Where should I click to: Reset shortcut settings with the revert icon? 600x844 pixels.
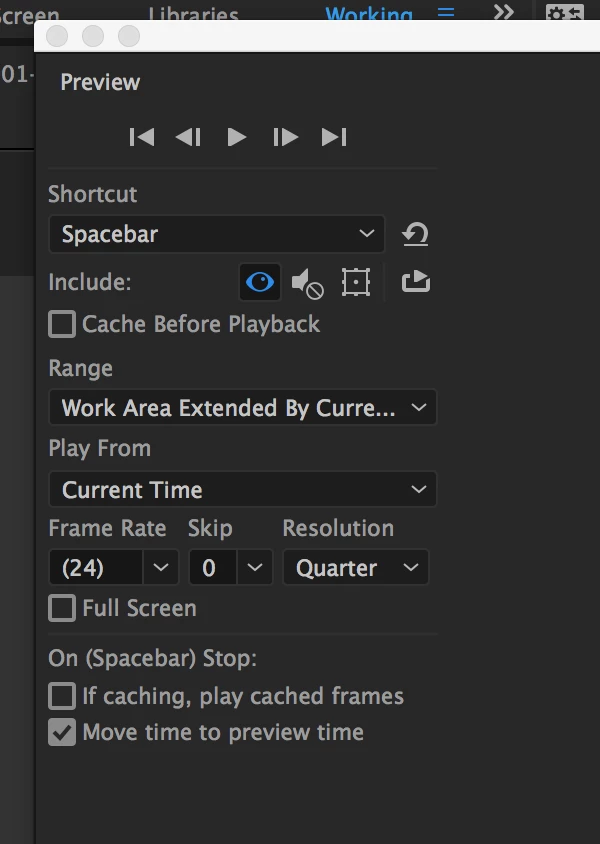[x=415, y=234]
